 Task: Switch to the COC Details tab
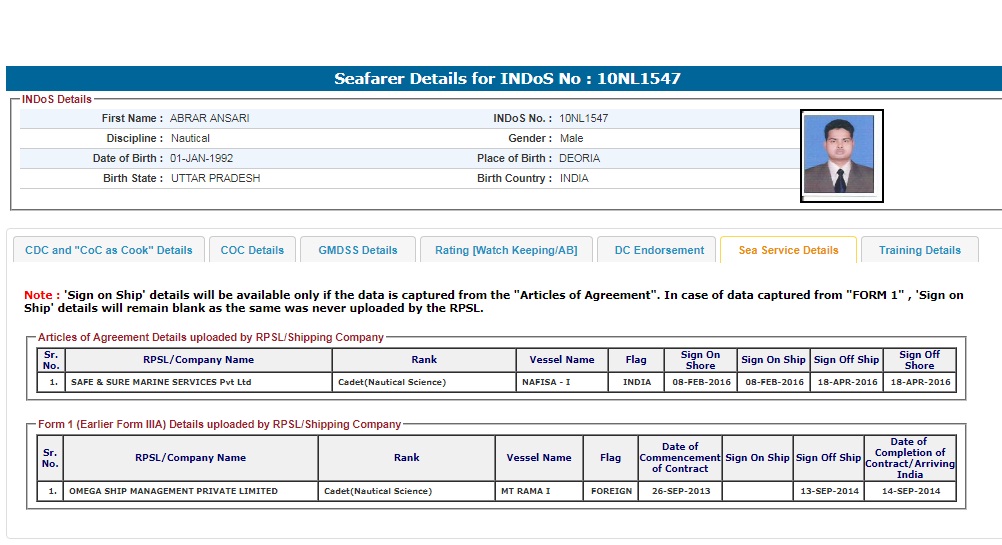(252, 250)
